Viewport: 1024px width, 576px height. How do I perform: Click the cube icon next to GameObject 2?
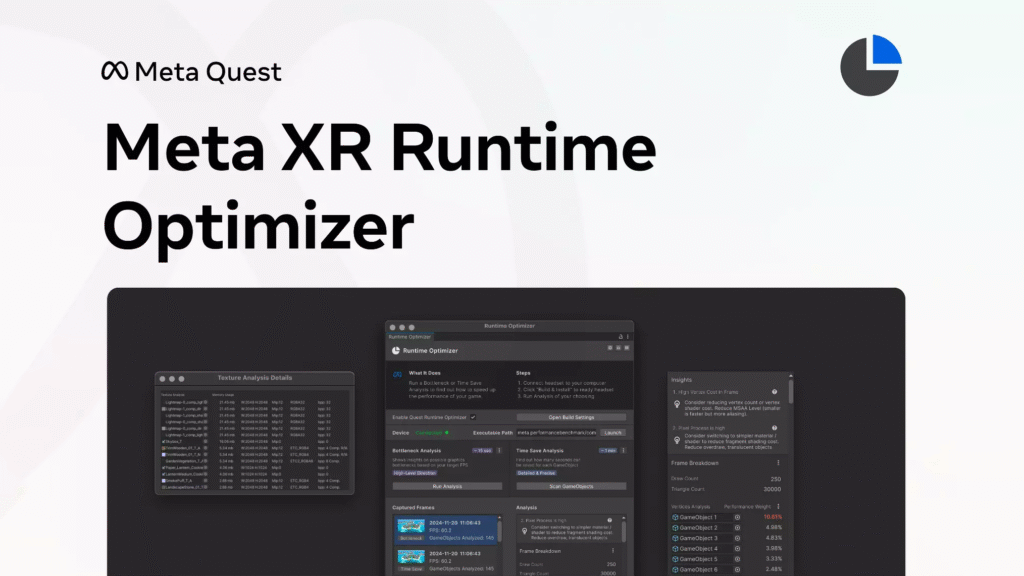click(675, 529)
